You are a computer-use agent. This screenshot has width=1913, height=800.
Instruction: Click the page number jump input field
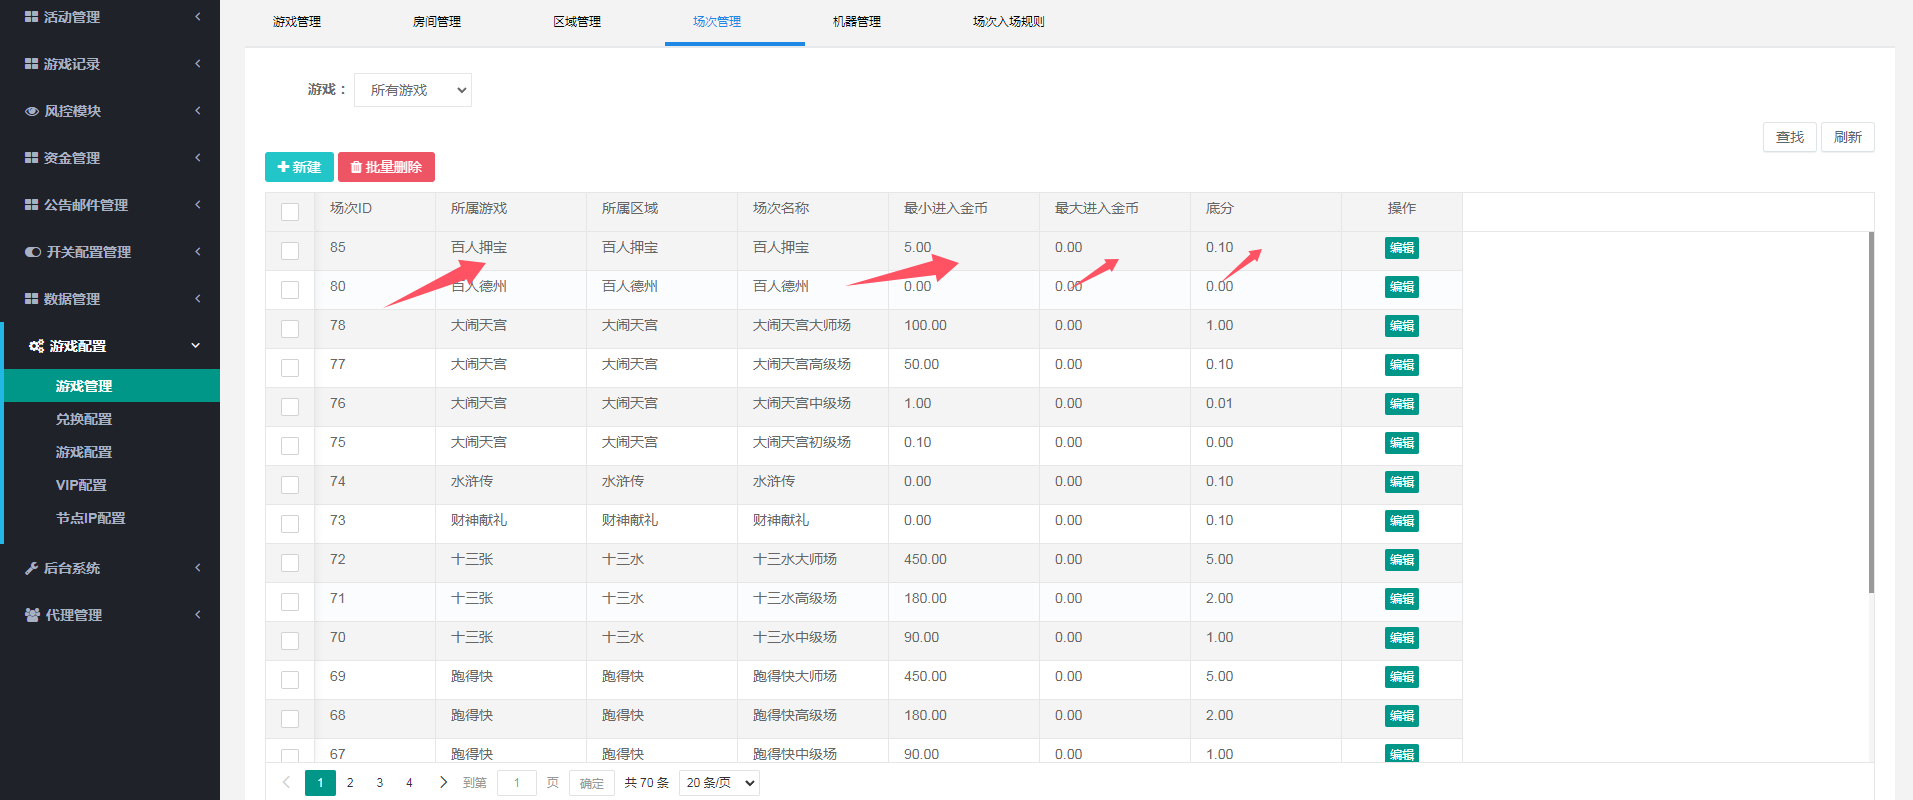point(517,783)
